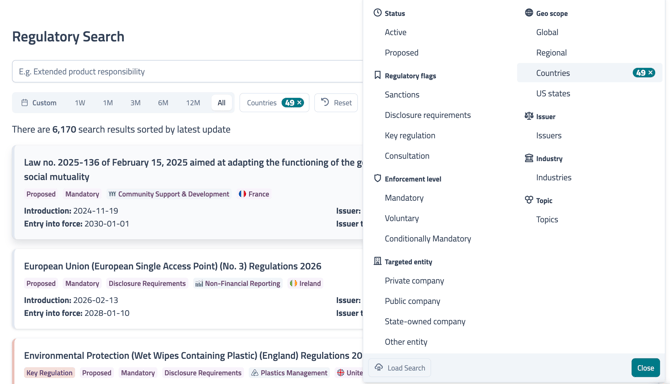The image size is (670, 384).
Task: Clear the 49 badge on Countries chip
Action: 300,103
